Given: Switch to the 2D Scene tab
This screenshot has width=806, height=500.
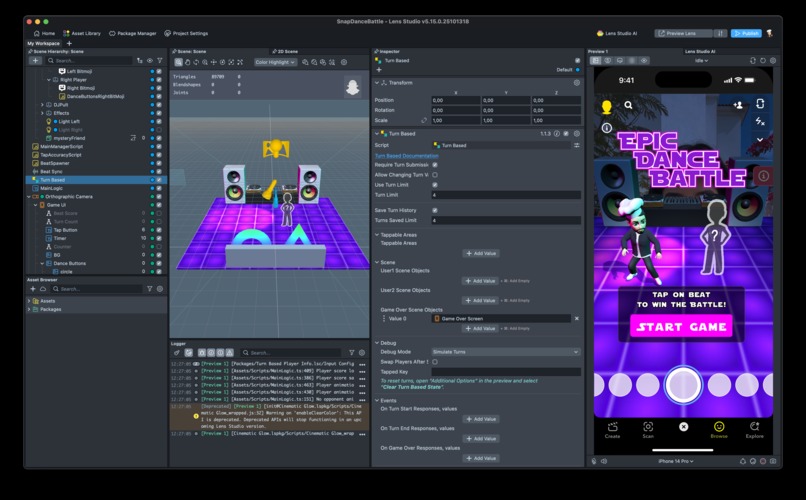Looking at the screenshot, I should pos(286,51).
